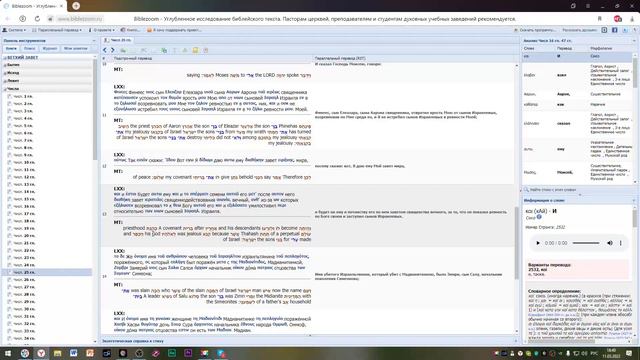
Task: Click the Рассказать друзьям link
Action: pos(579,30)
